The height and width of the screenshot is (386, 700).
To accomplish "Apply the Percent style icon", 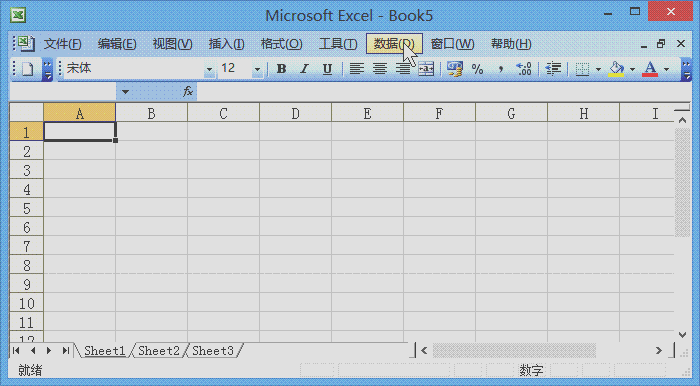I will [x=478, y=69].
